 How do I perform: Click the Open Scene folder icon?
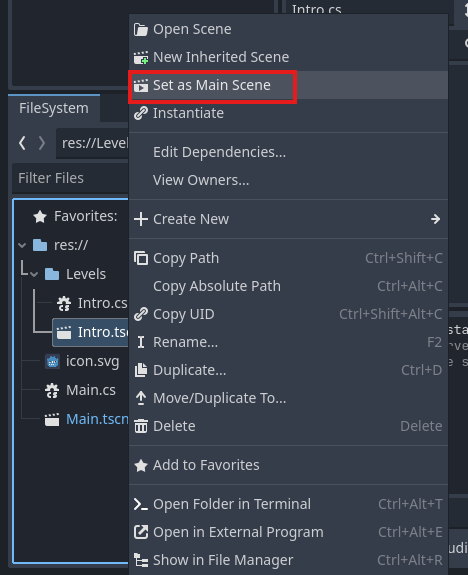point(141,29)
